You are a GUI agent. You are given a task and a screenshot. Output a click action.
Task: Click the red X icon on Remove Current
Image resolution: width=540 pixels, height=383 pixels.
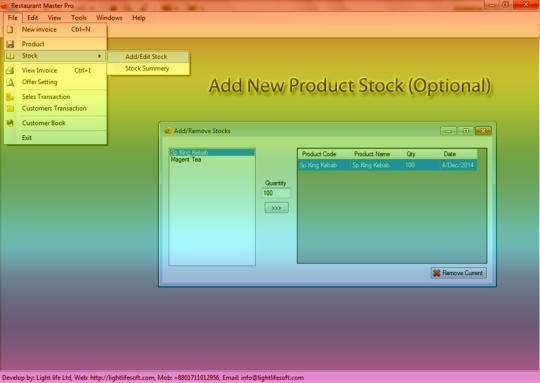437,273
